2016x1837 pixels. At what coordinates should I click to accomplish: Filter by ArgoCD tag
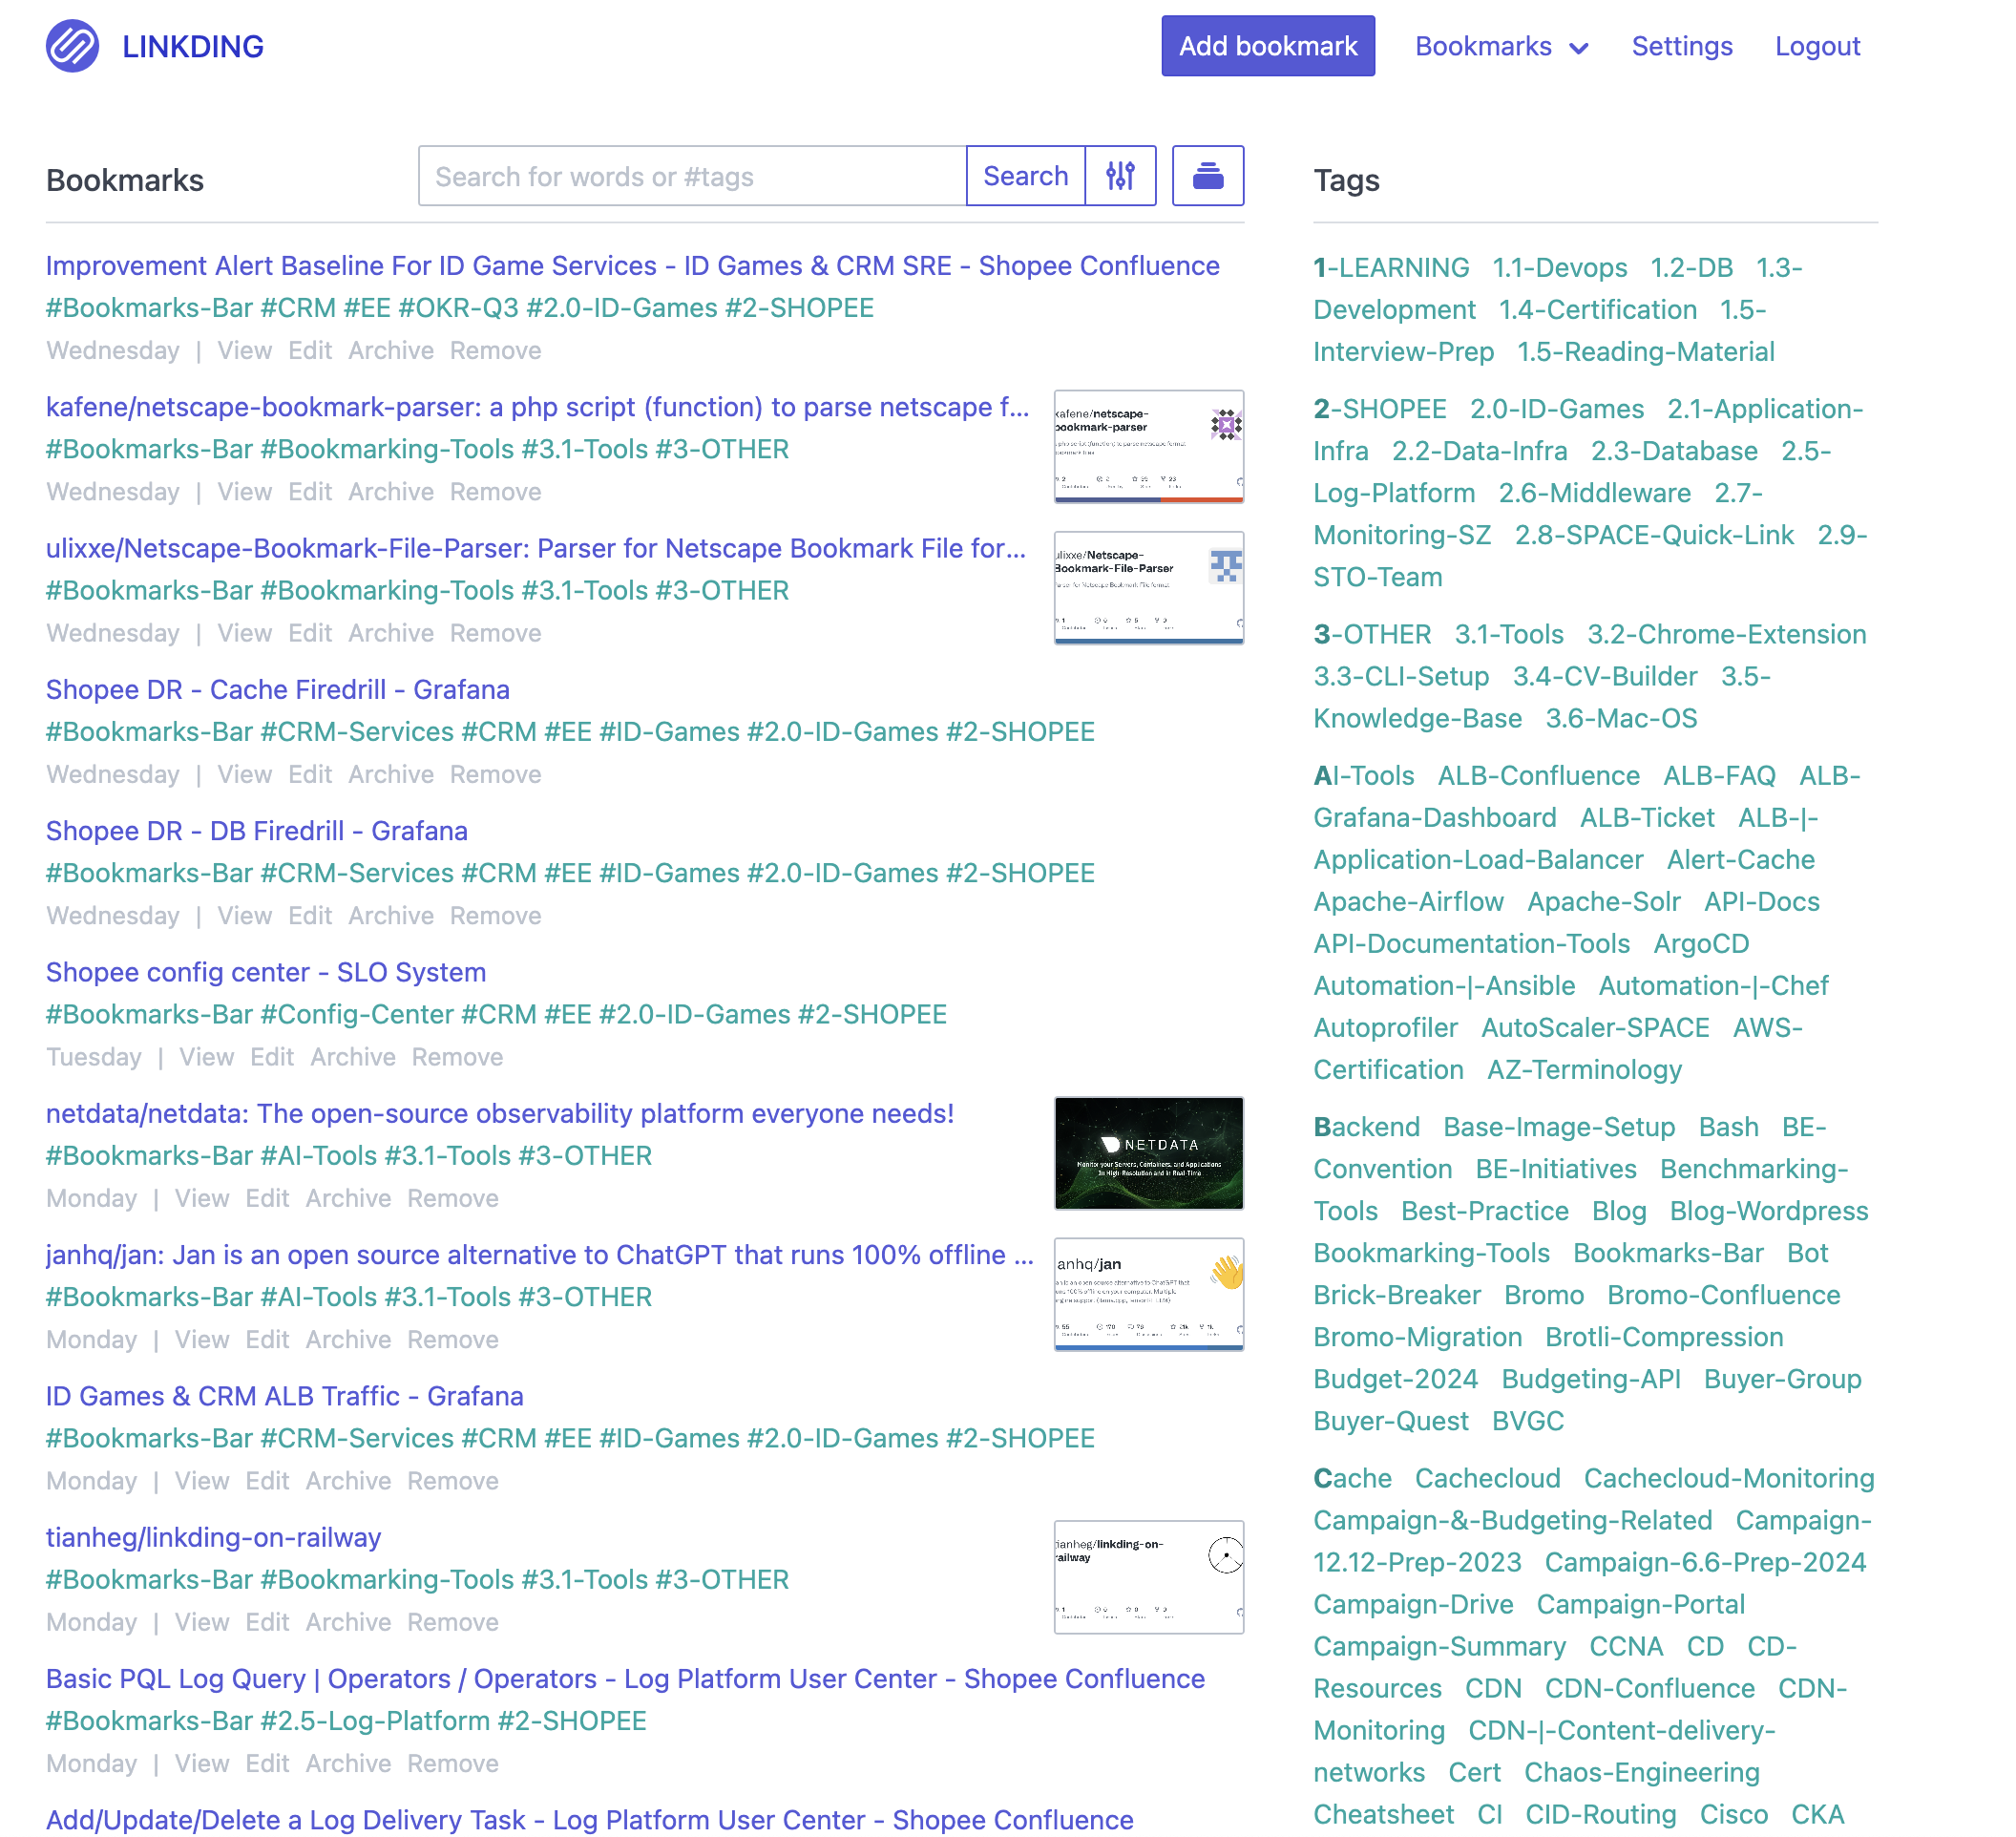1701,944
